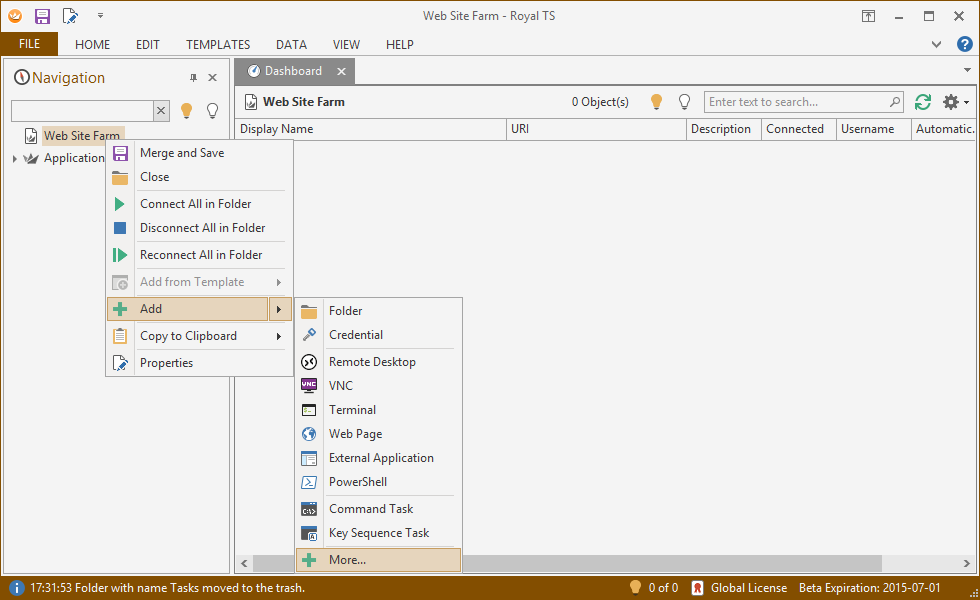Viewport: 980px width, 600px height.
Task: Click More... at bottom of submenu
Action: 347,560
